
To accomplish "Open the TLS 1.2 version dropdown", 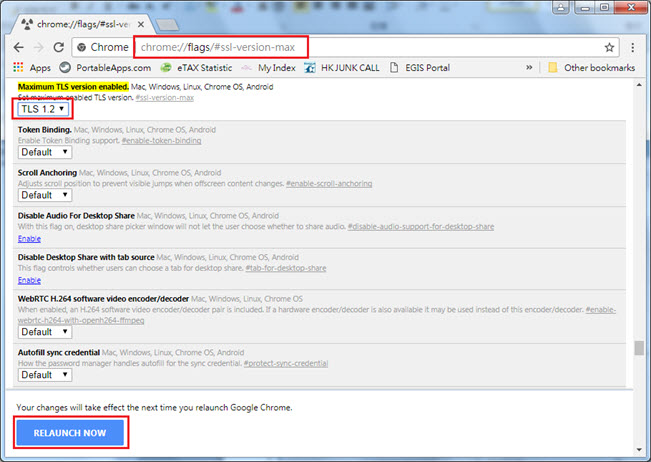I will pos(43,109).
